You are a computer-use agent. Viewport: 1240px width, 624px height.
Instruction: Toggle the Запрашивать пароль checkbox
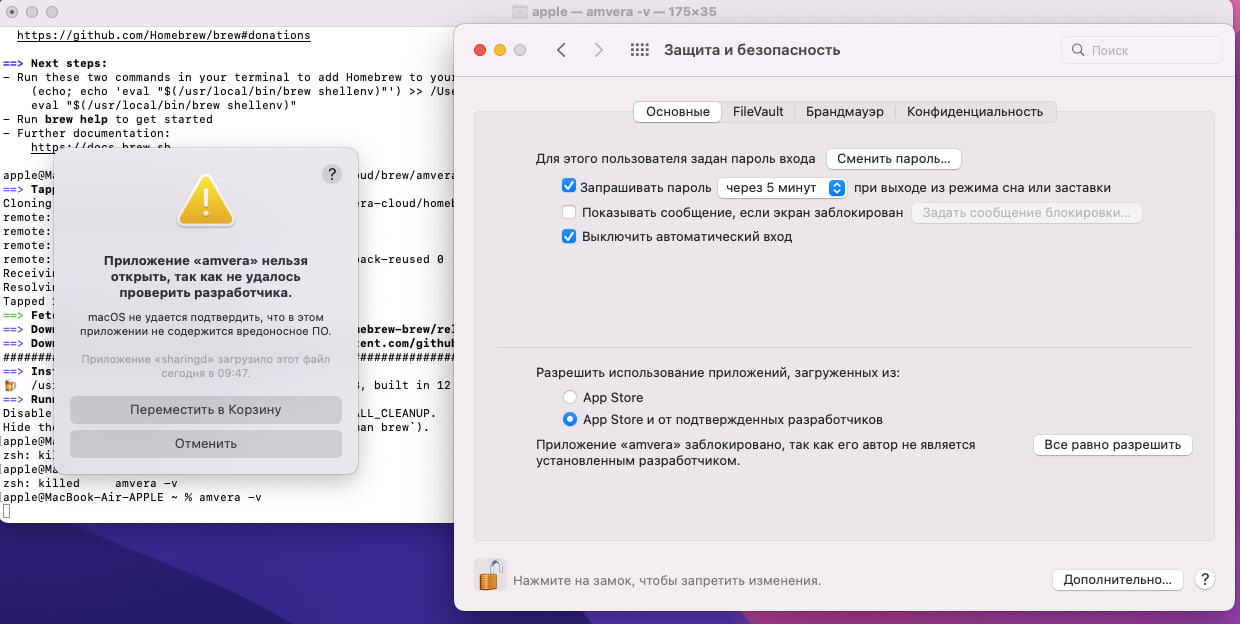[x=569, y=187]
